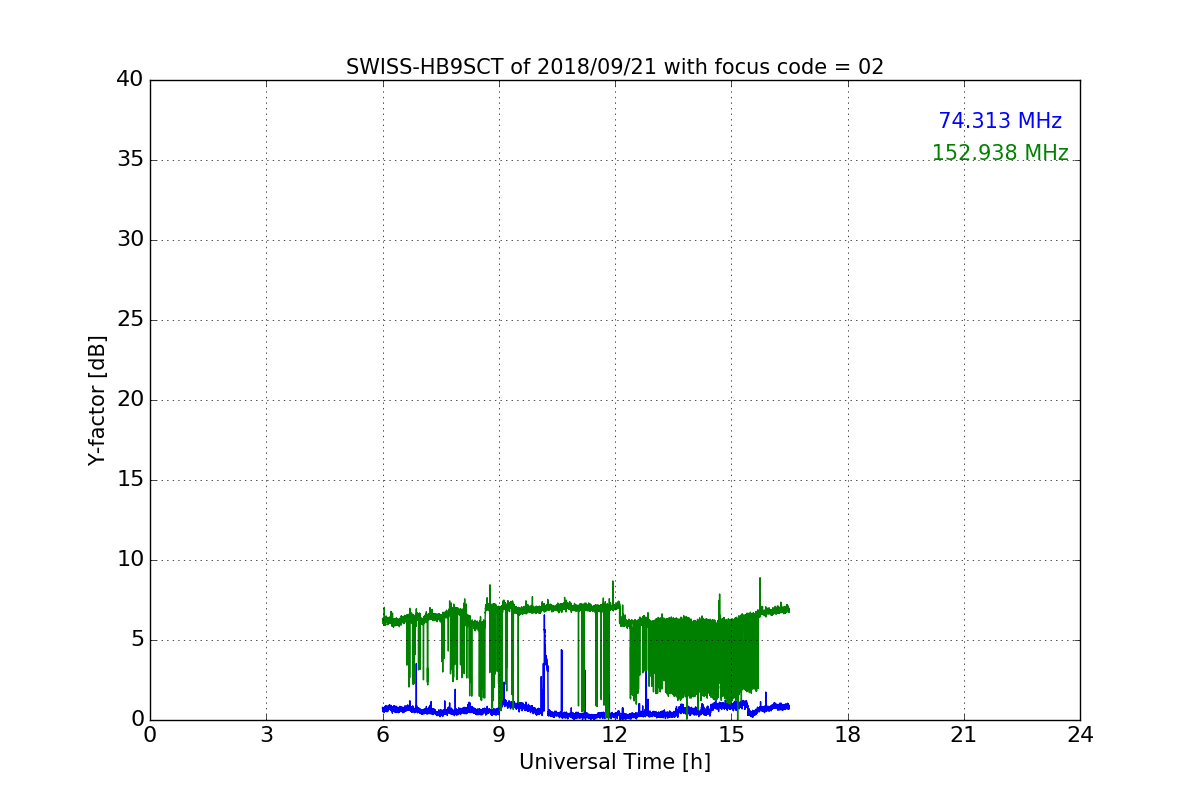Click the Universal Time [h] axis label
Image resolution: width=1200 pixels, height=800 pixels.
[x=615, y=762]
